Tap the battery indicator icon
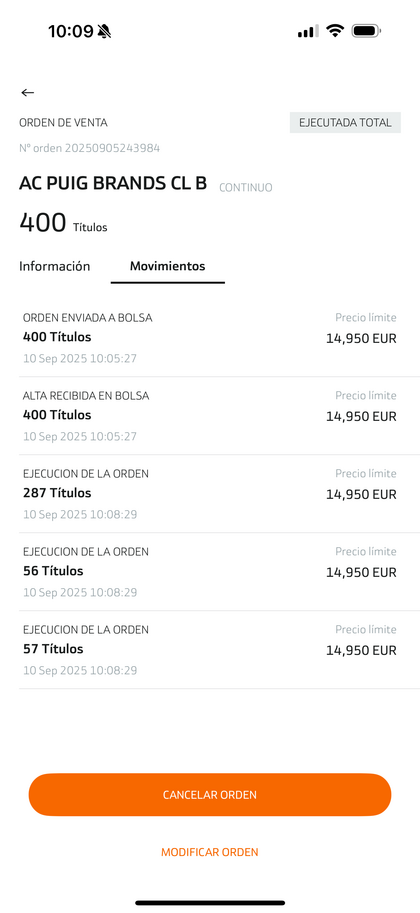420x913 pixels. (366, 31)
